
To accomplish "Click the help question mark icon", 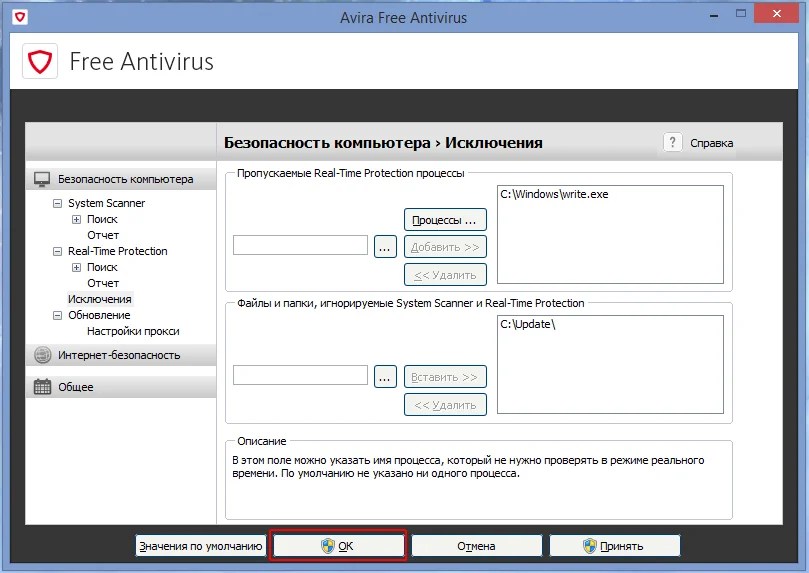I will 673,143.
